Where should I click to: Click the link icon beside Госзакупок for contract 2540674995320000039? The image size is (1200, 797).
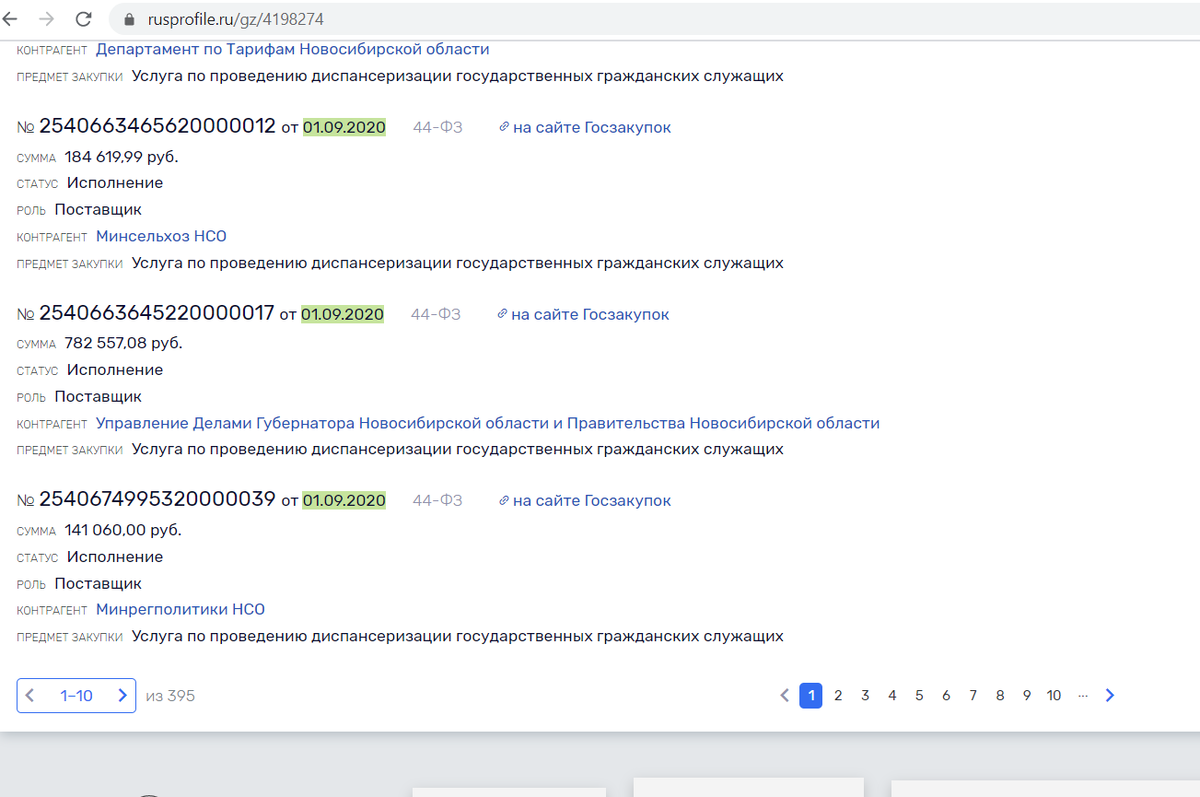[504, 500]
